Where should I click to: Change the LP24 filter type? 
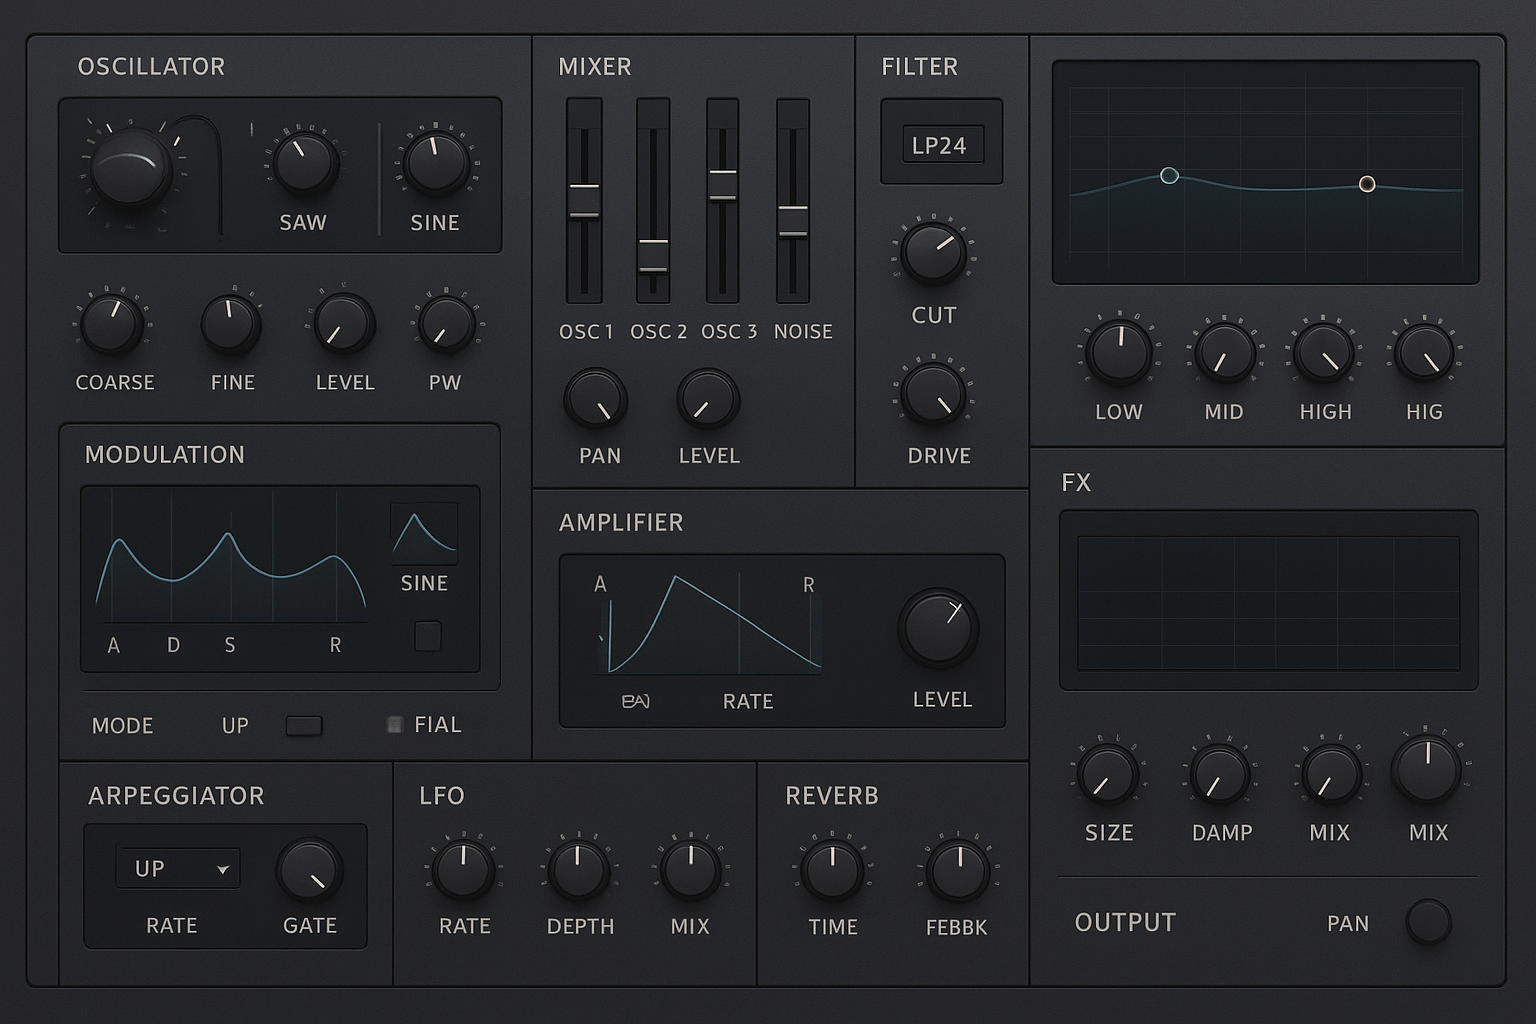tap(940, 143)
